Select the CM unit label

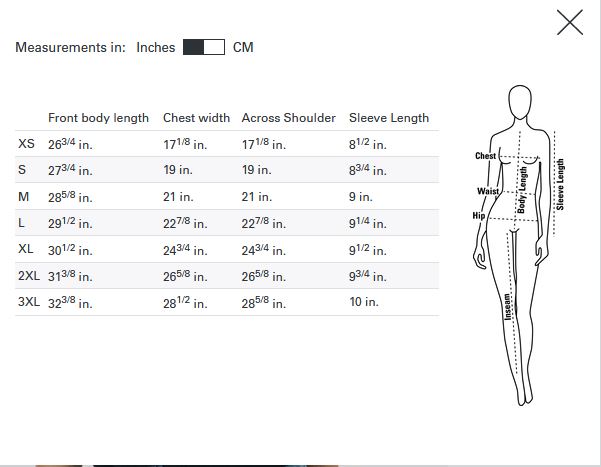(x=243, y=47)
